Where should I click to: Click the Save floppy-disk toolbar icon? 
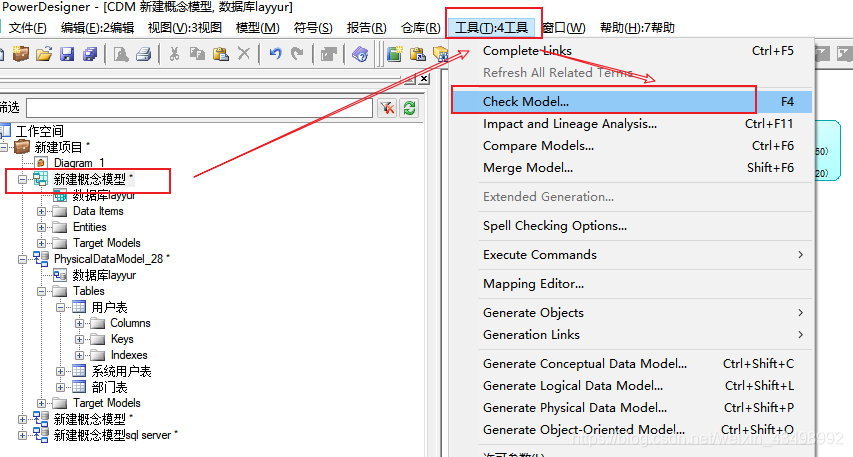coord(67,54)
